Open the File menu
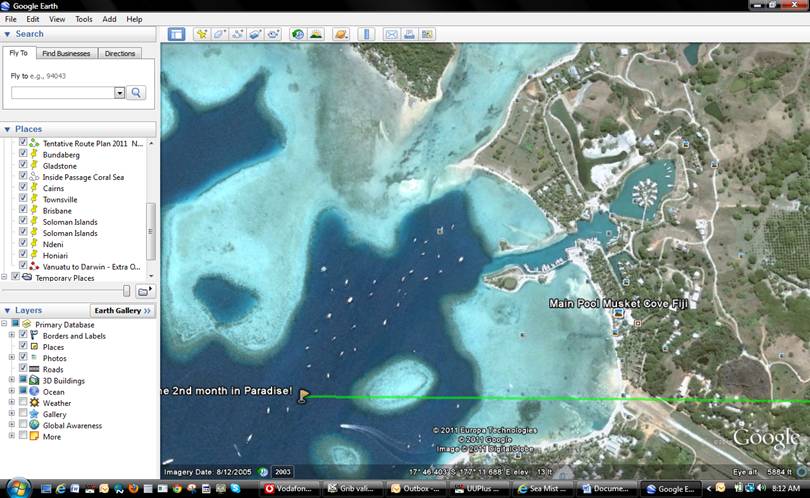810x498 pixels. tap(11, 19)
